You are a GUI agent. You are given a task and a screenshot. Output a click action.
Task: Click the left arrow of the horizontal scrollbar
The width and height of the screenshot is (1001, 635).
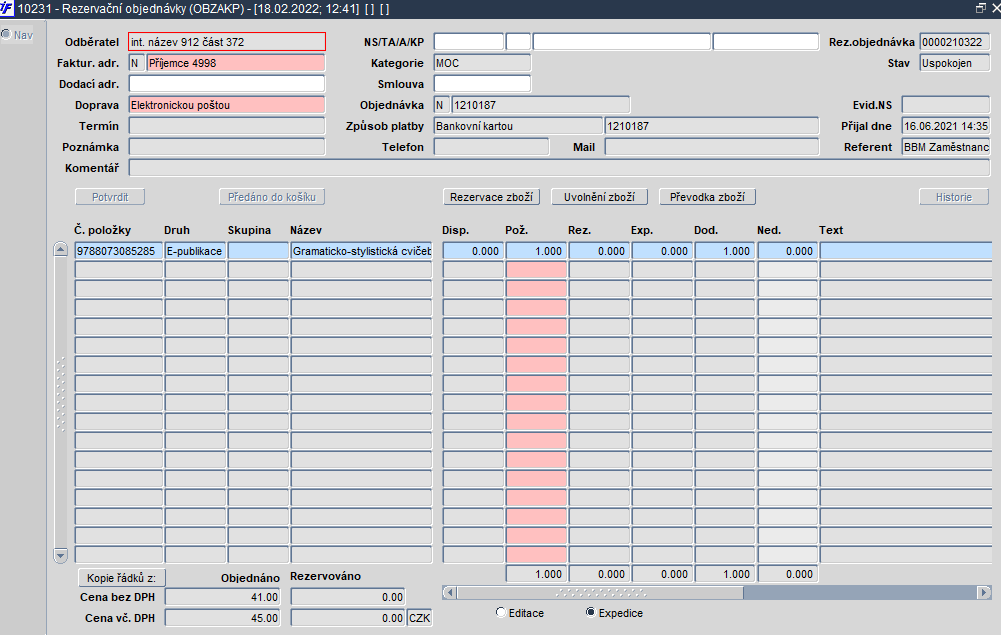449,592
